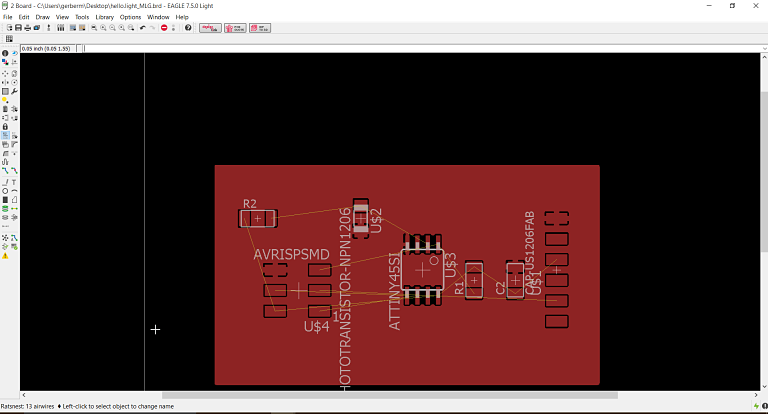This screenshot has width=768, height=414.
Task: Click the PCB Quote button
Action: (x=235, y=28)
